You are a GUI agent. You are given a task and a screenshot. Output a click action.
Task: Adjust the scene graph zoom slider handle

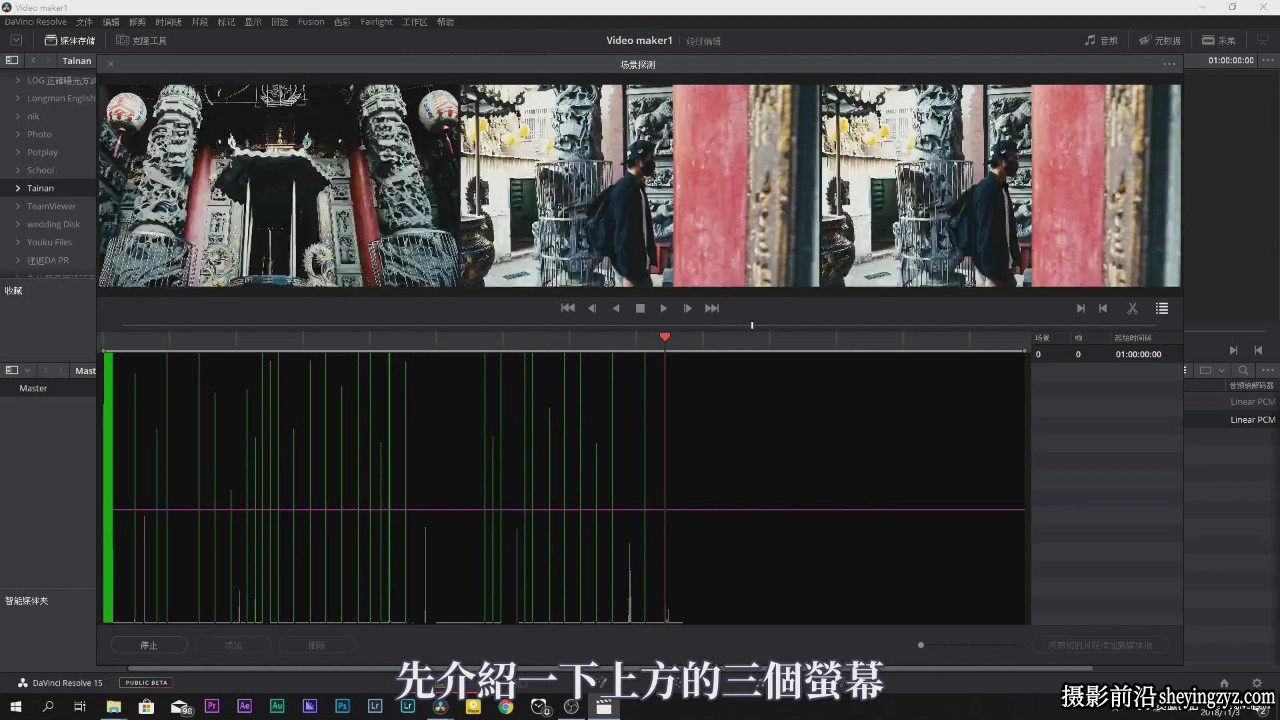(x=921, y=645)
